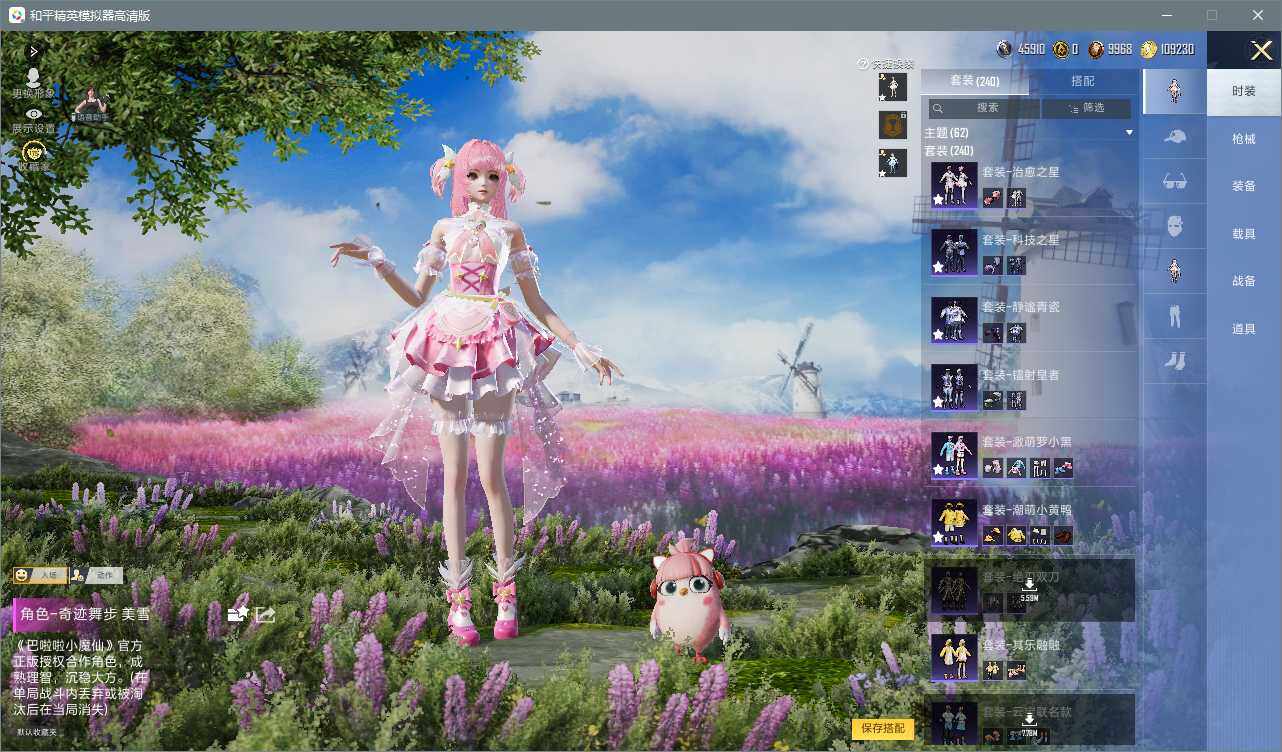Collapse the side menu arrow at top-left

[35, 50]
